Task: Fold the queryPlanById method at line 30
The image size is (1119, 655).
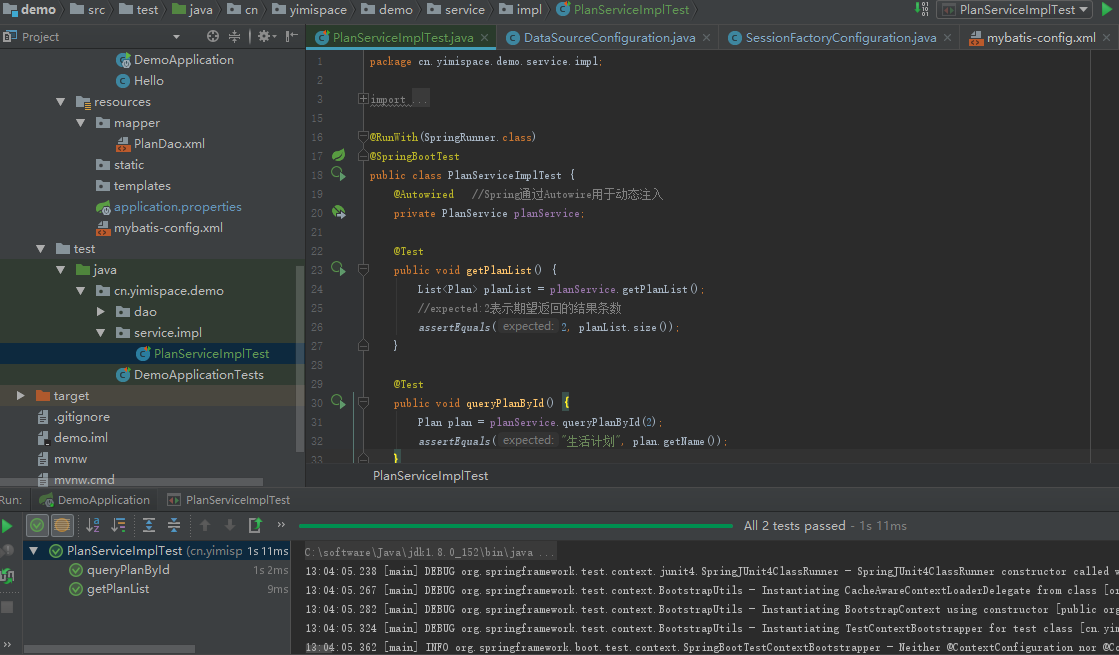Action: click(363, 402)
